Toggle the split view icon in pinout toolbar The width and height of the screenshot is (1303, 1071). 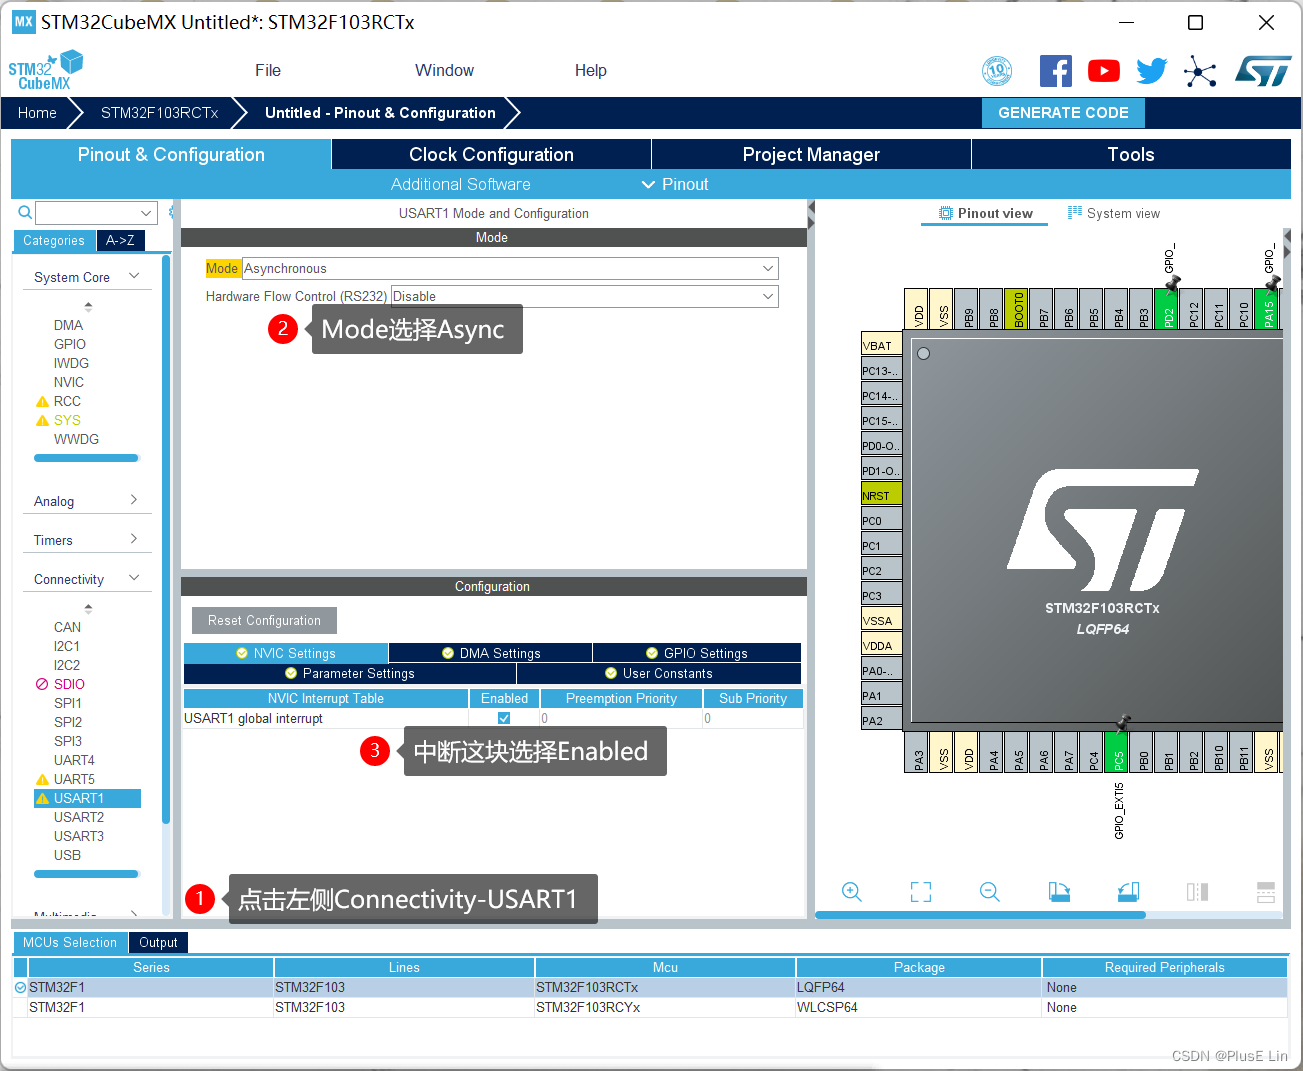point(1197,892)
